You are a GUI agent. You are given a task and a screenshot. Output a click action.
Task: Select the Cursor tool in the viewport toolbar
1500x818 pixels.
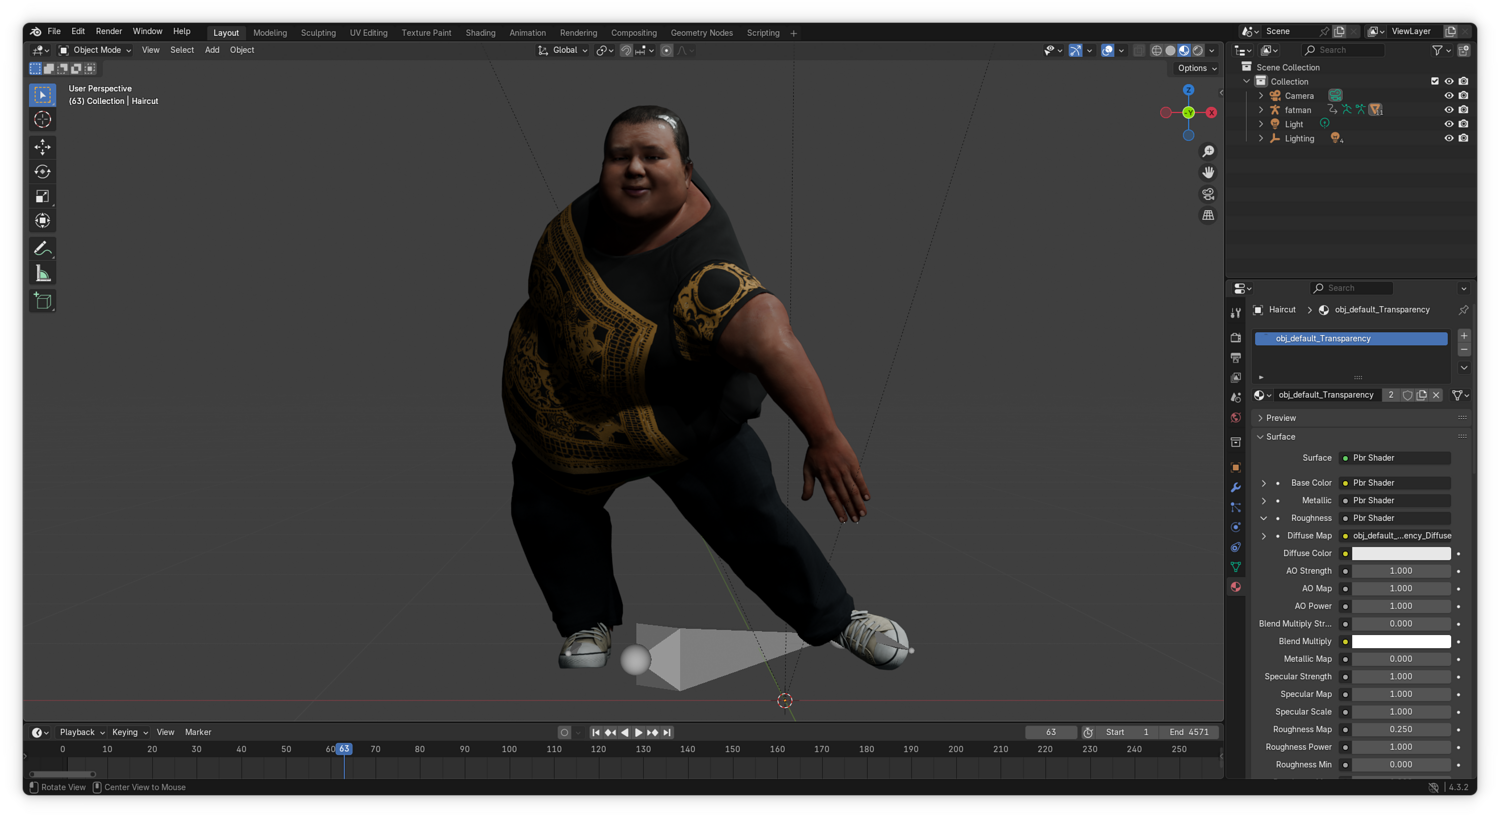[x=42, y=120]
